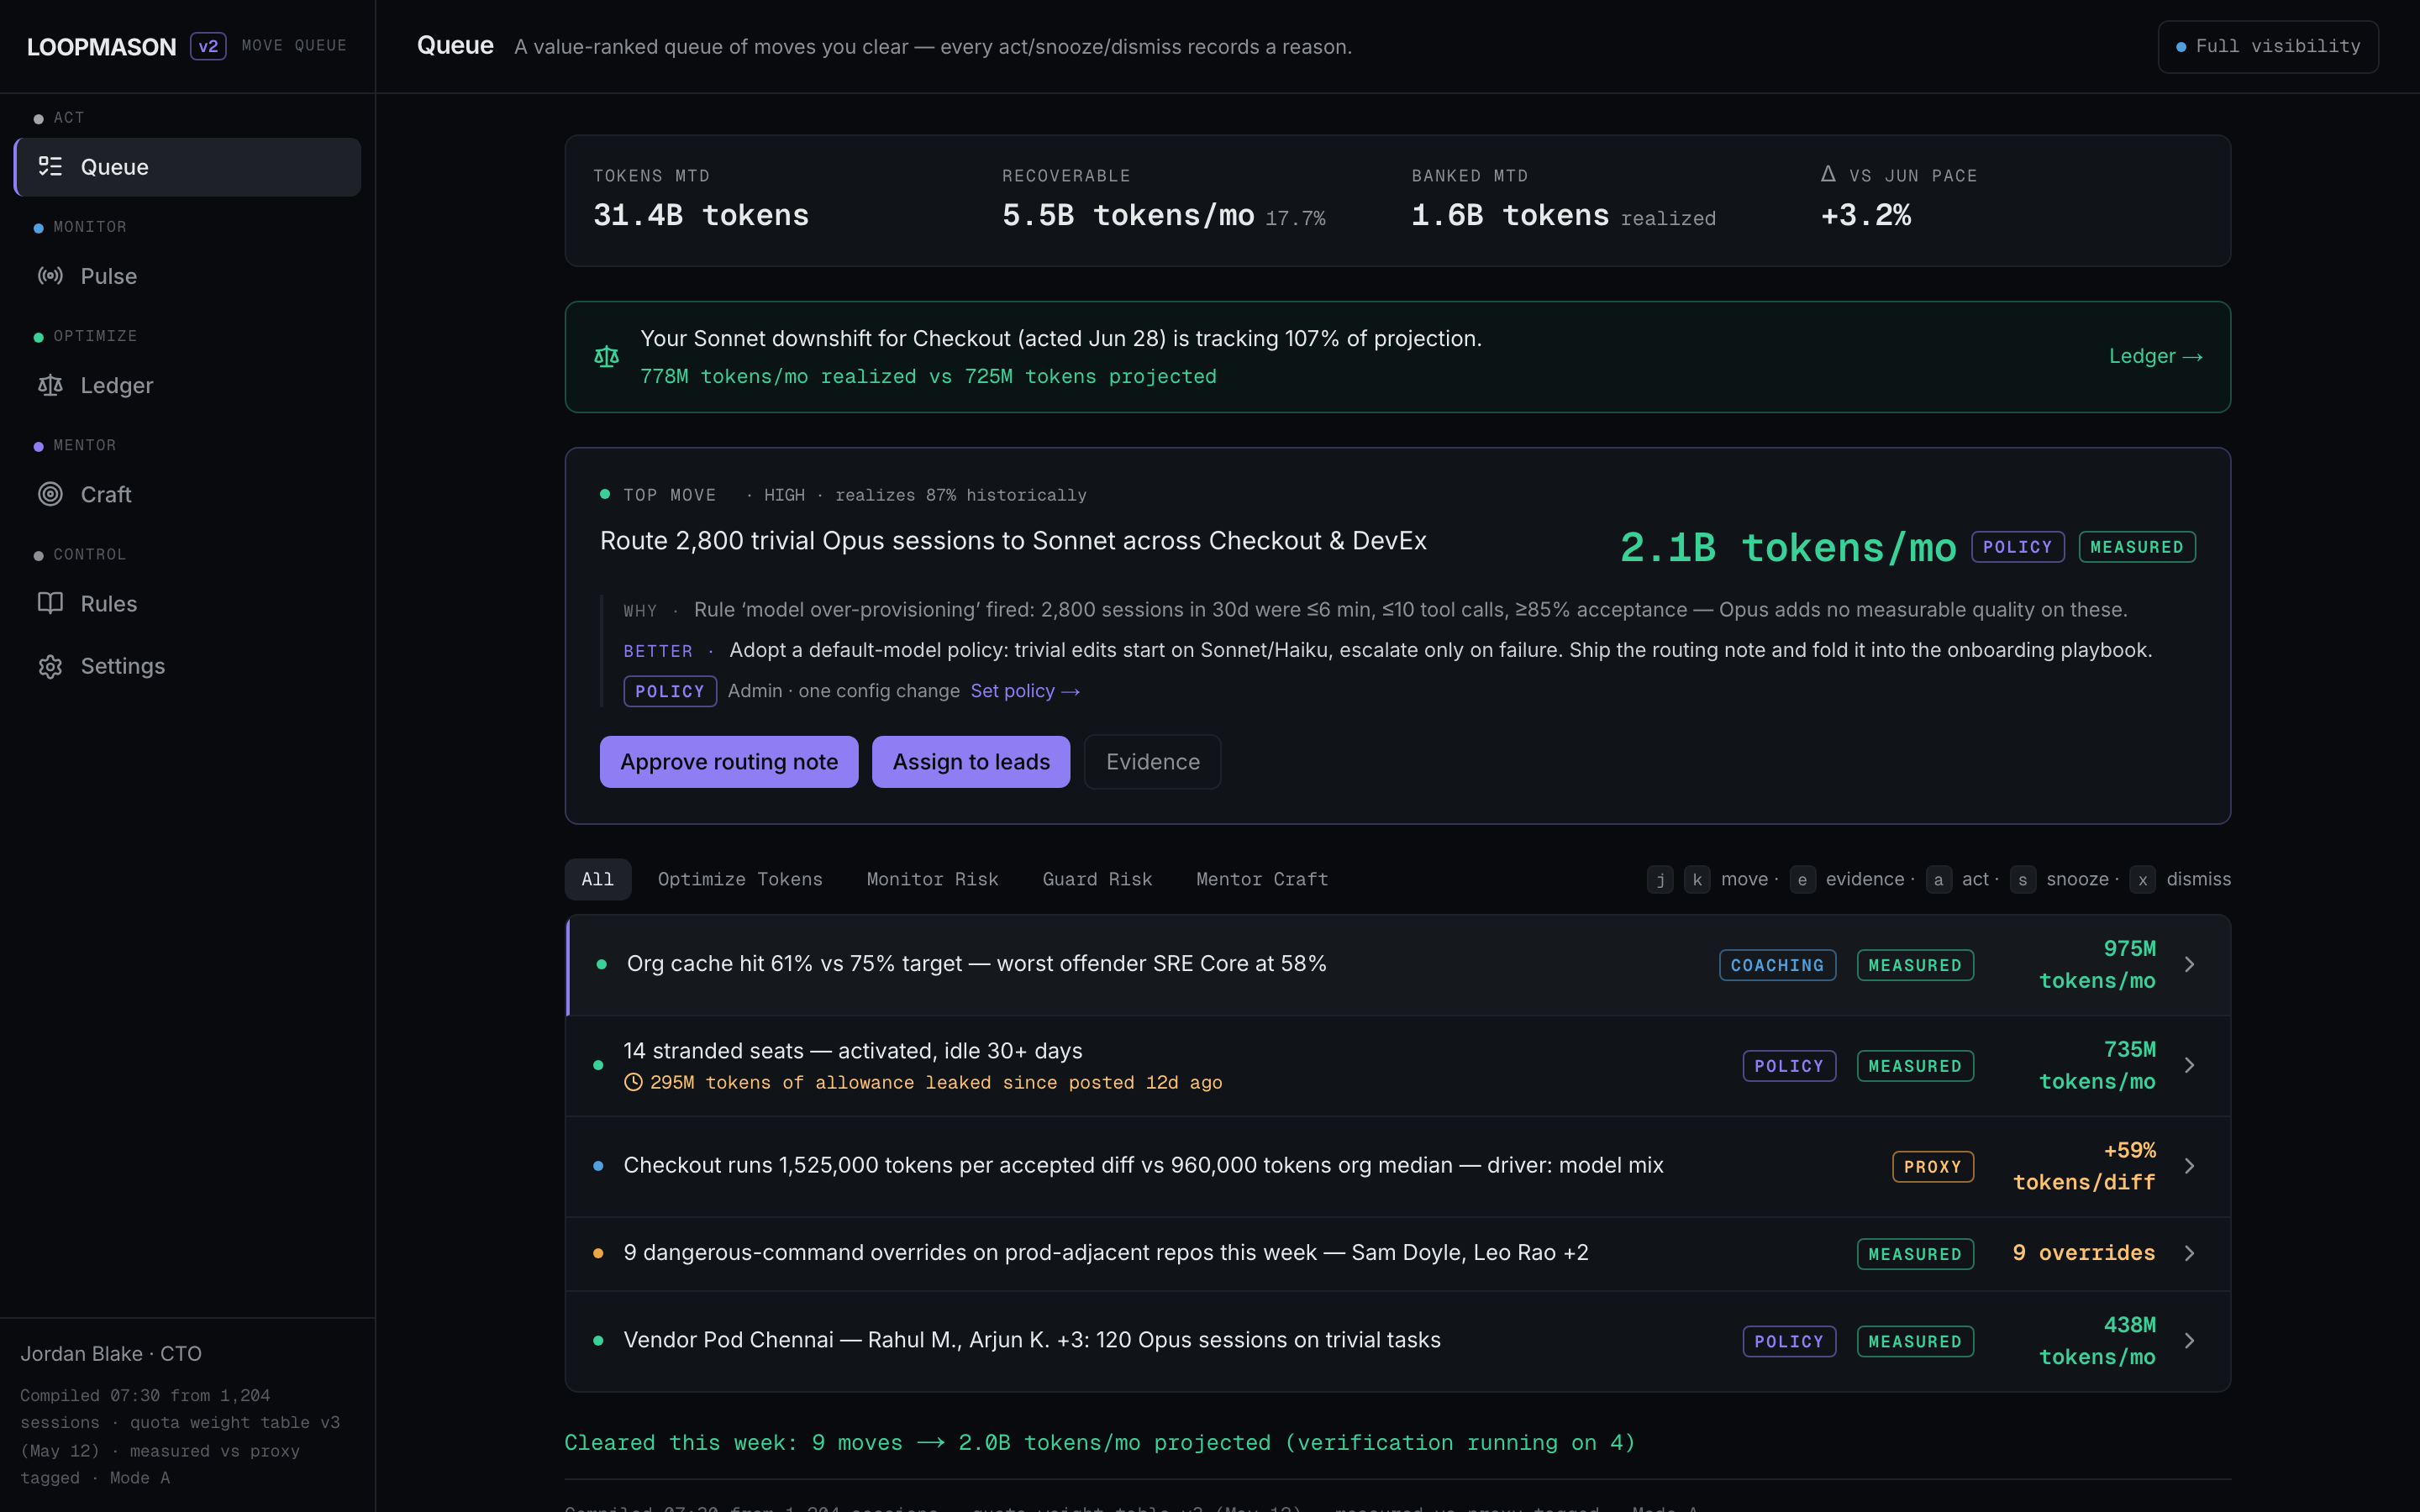Open Settings in the sidebar

[x=188, y=666]
